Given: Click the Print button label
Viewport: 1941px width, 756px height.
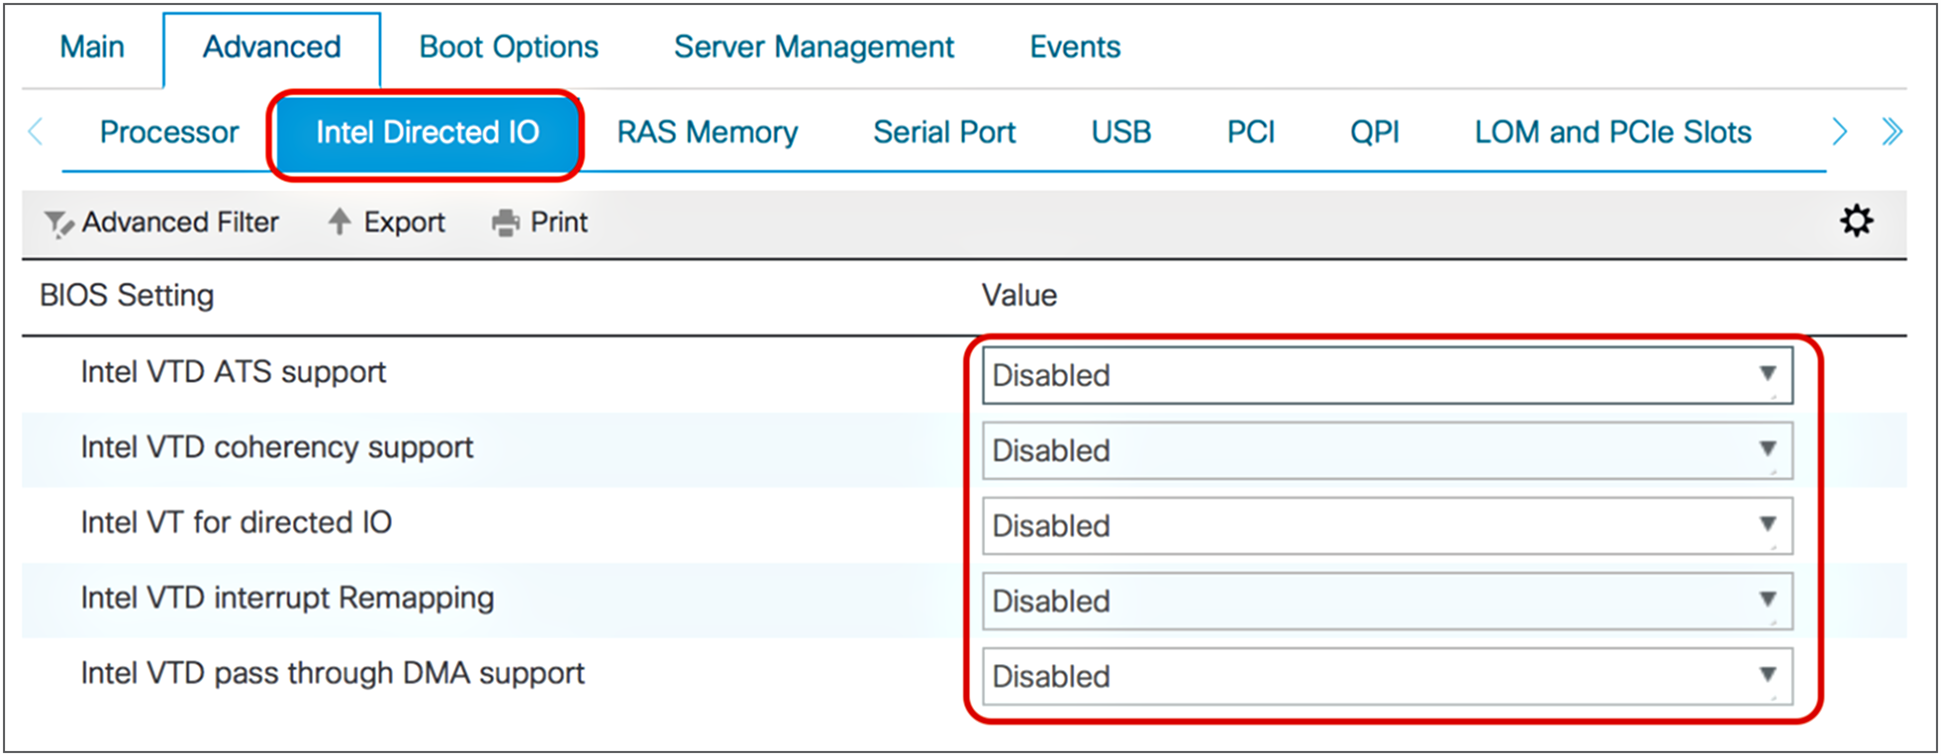Looking at the screenshot, I should click(x=559, y=222).
